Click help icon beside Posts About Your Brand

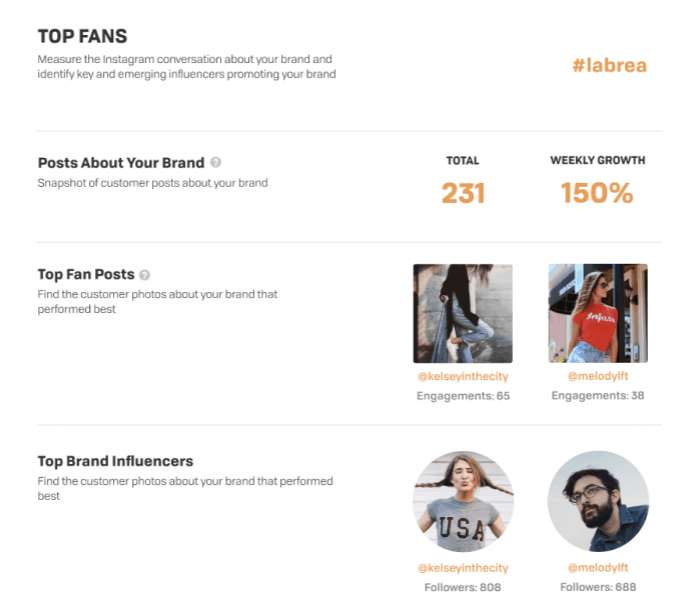point(216,163)
